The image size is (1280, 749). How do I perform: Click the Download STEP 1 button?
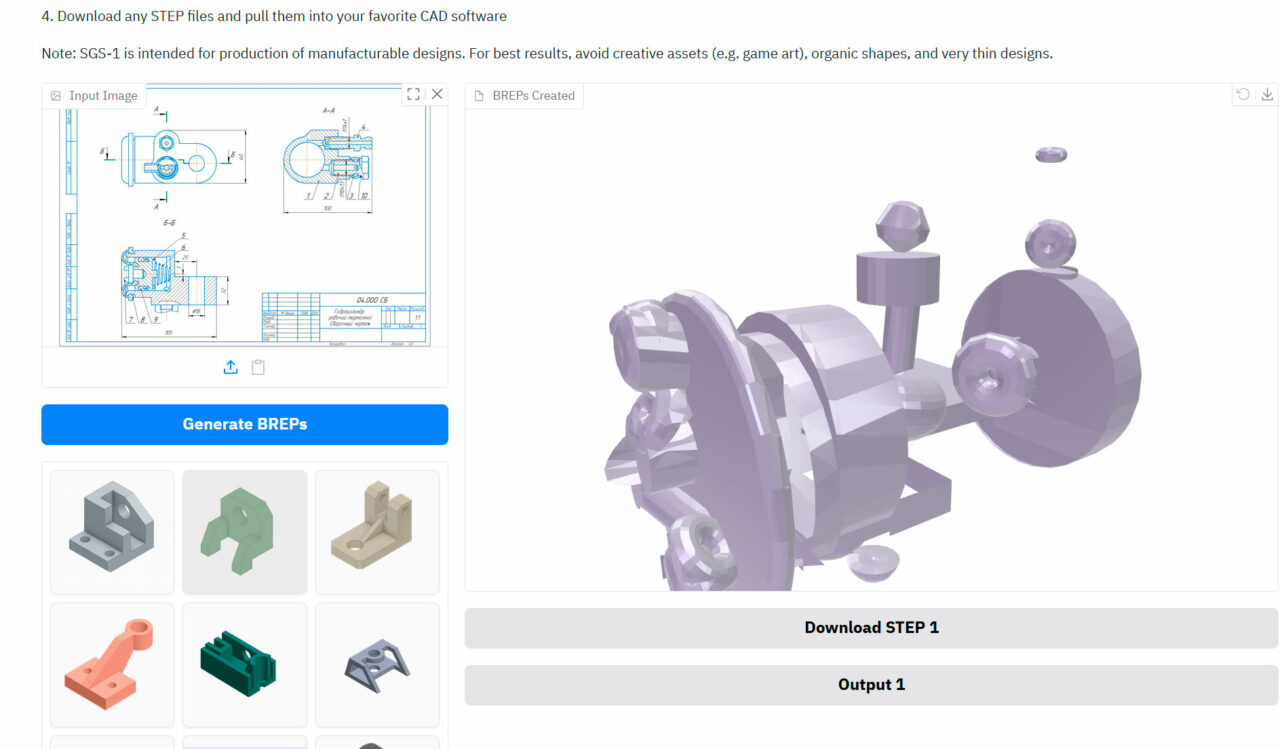[x=871, y=628]
